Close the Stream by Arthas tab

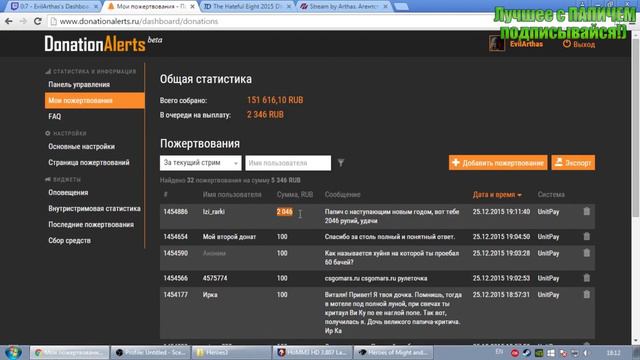385,7
